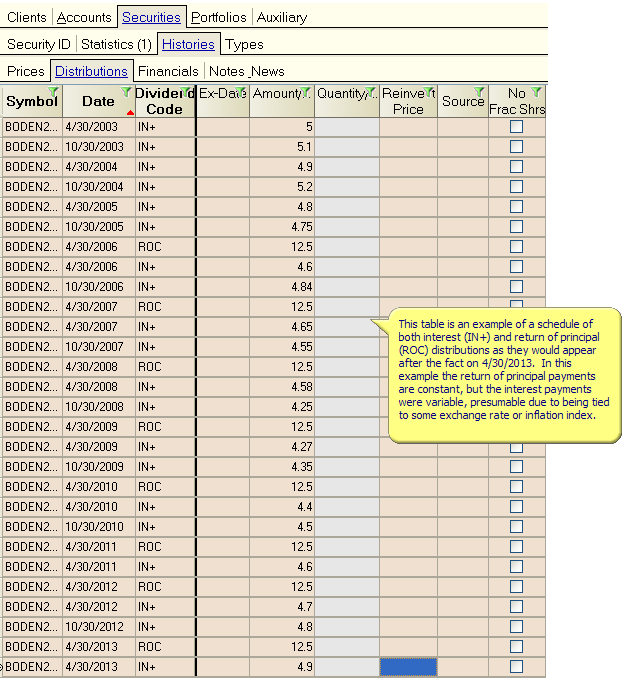Select the Financials tab

pyautogui.click(x=168, y=71)
